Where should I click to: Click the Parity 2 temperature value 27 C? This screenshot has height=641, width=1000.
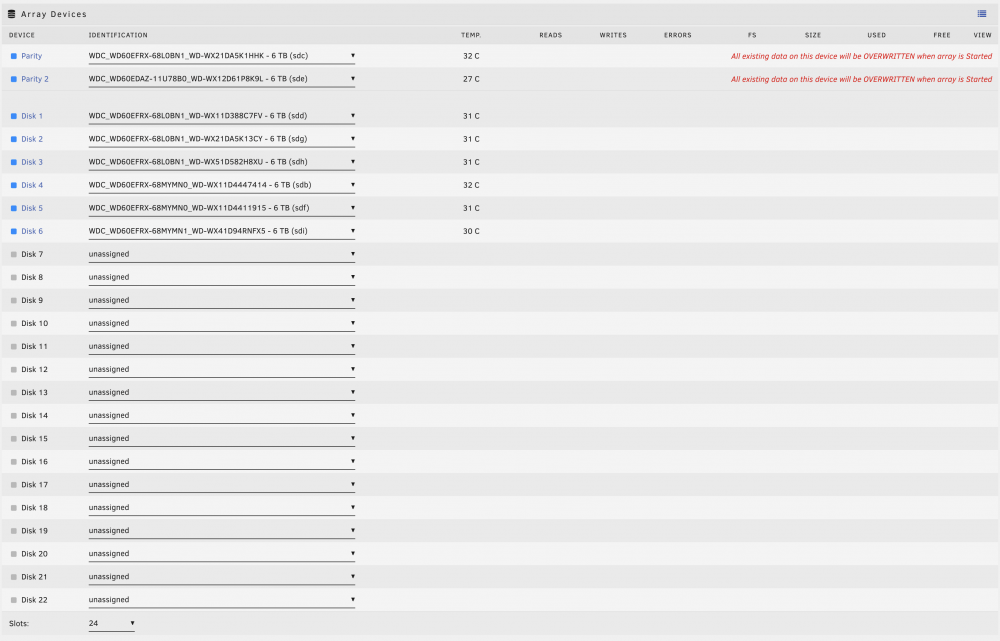pos(471,79)
